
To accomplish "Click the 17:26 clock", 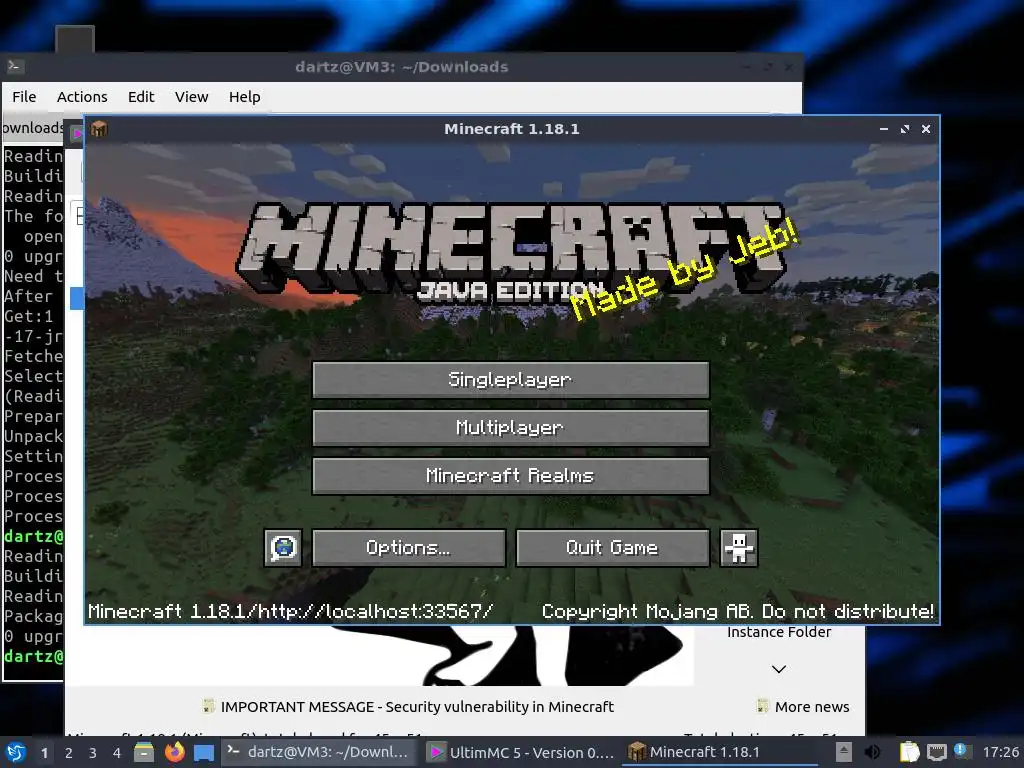I will coord(1000,752).
